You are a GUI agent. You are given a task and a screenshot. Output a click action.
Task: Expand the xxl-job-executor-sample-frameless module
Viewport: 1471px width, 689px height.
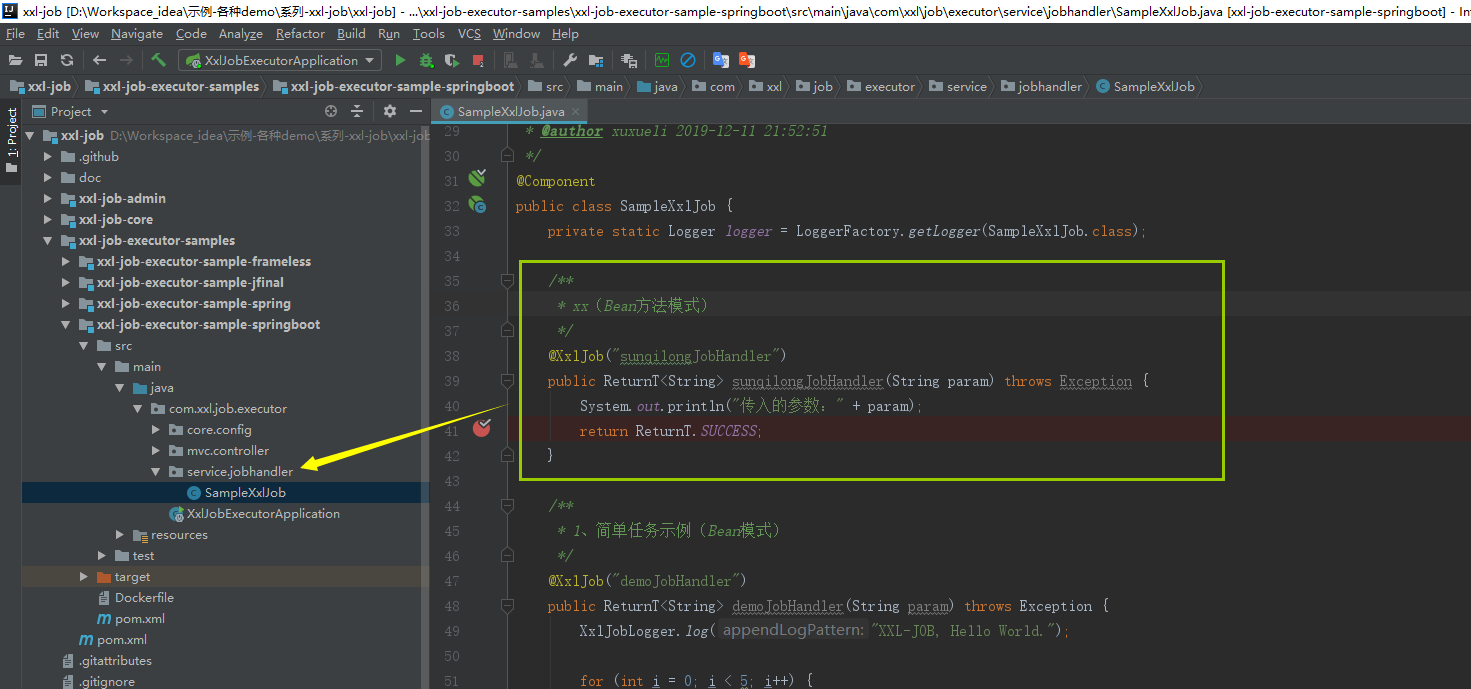pos(66,261)
